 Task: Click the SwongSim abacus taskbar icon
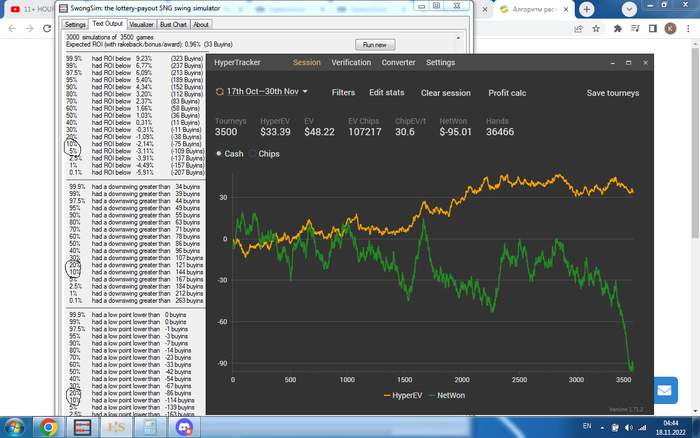tap(83, 427)
